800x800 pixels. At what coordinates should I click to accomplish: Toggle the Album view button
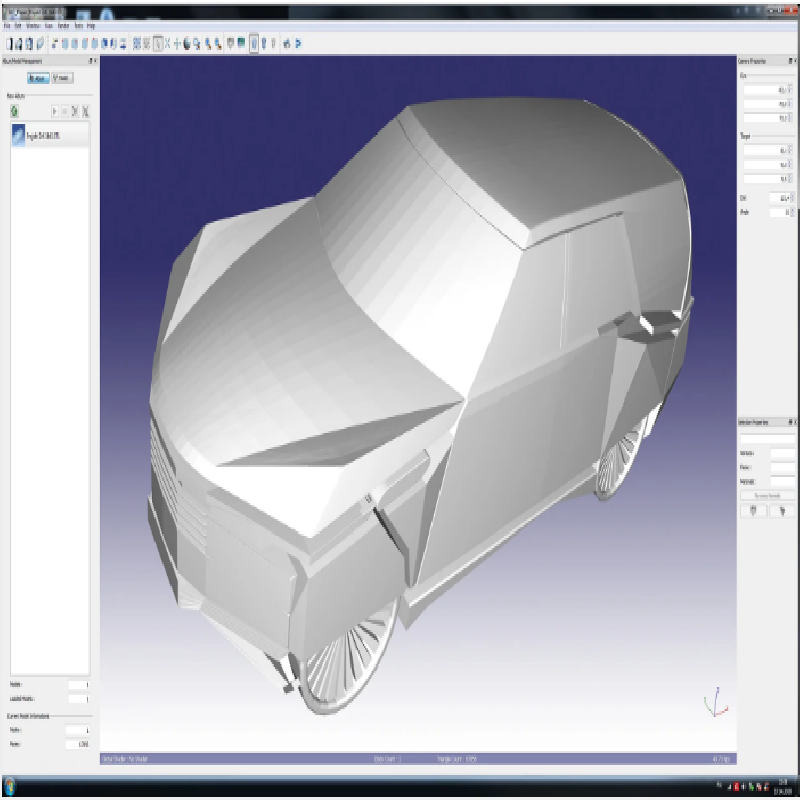pyautogui.click(x=37, y=78)
